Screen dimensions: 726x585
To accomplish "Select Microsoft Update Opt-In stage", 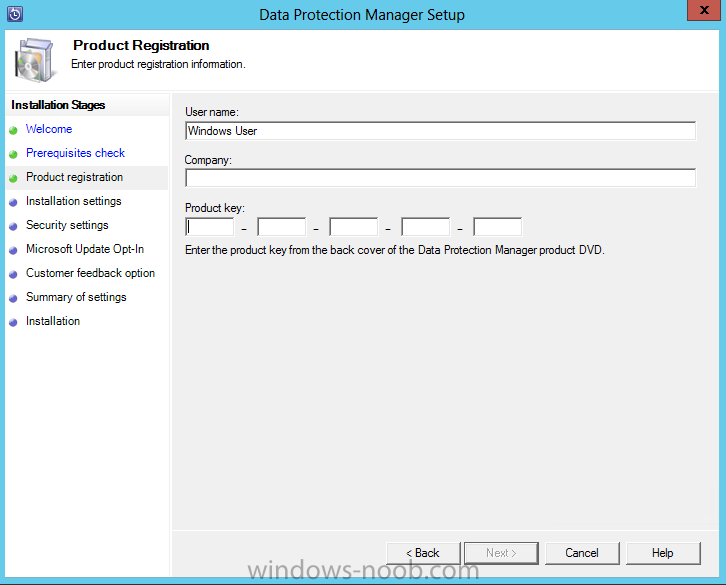I will point(85,249).
